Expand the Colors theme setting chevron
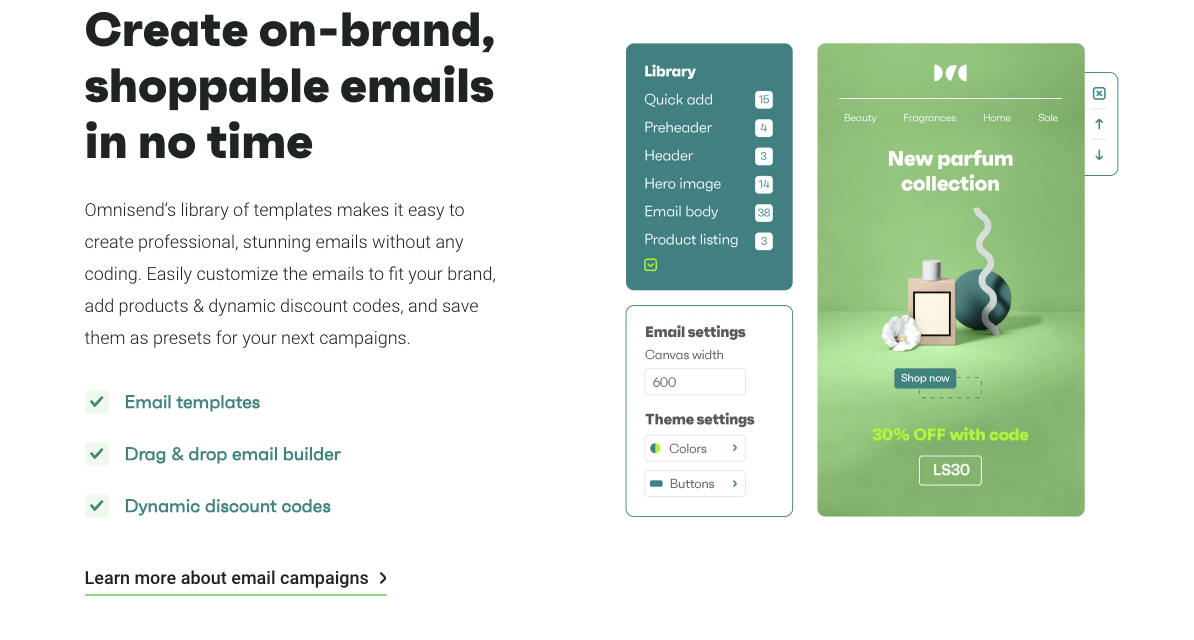 click(x=734, y=448)
